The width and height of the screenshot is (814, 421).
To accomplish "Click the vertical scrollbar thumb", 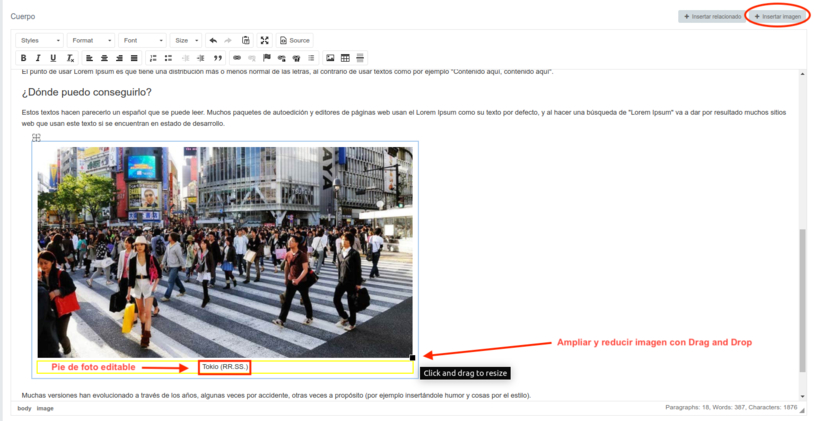I will [x=803, y=301].
